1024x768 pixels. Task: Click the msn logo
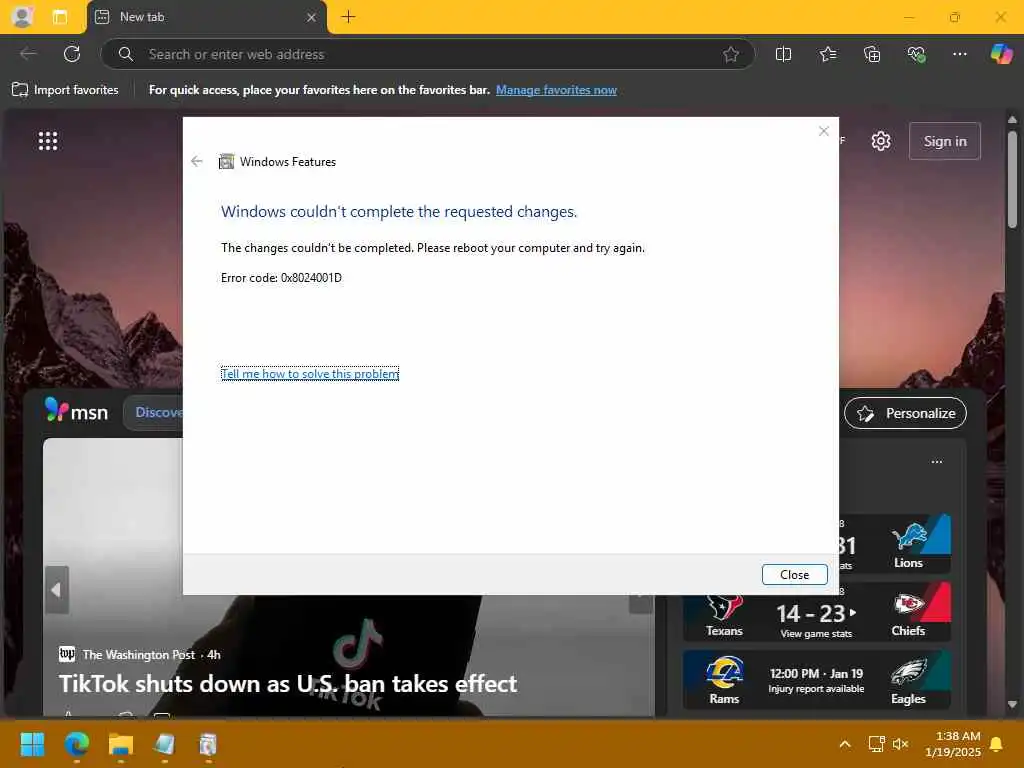coord(76,412)
